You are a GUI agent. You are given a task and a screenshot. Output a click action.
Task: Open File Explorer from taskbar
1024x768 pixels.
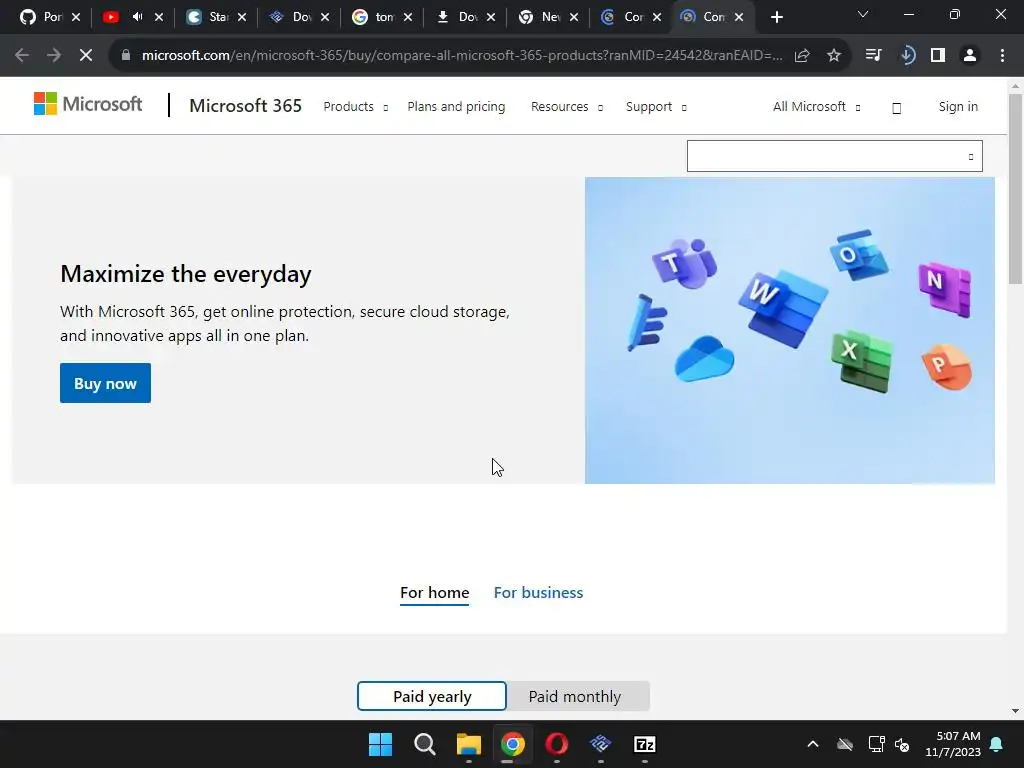point(468,744)
